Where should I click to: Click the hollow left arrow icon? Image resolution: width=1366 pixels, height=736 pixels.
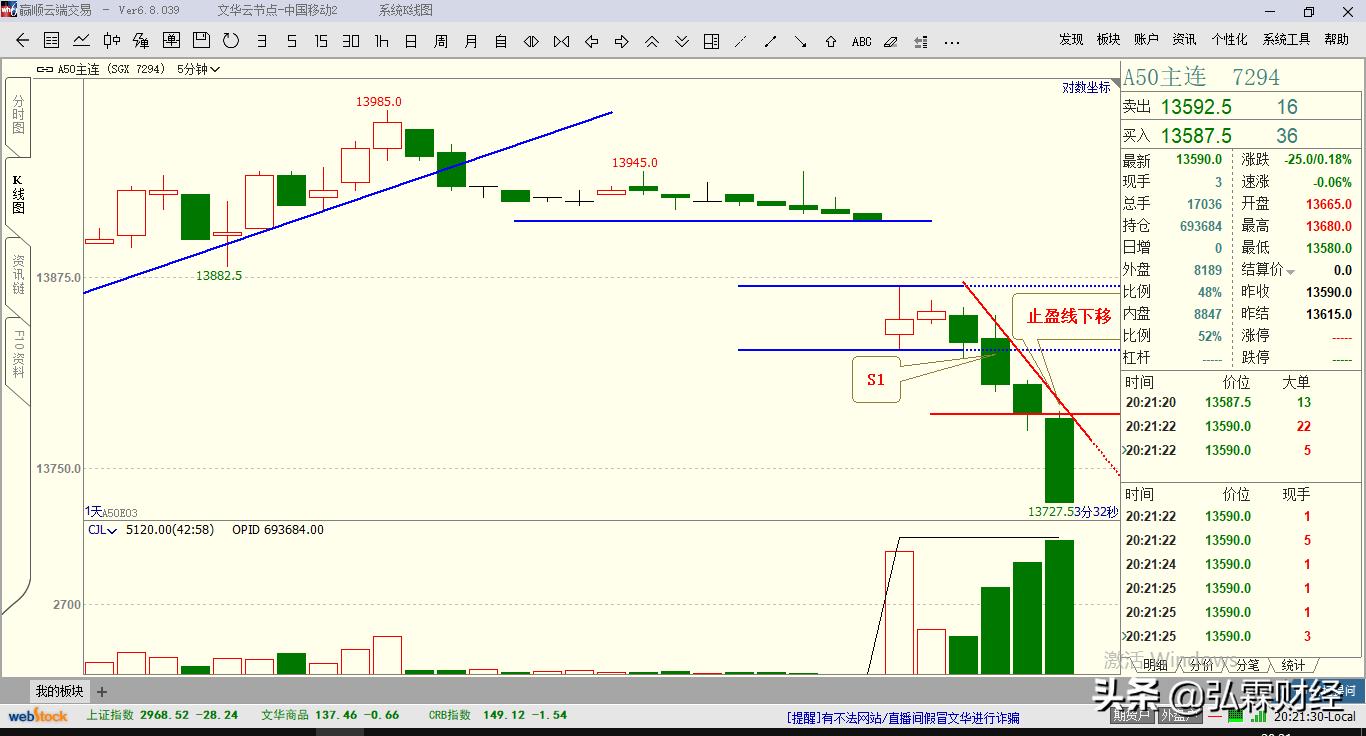coord(591,41)
